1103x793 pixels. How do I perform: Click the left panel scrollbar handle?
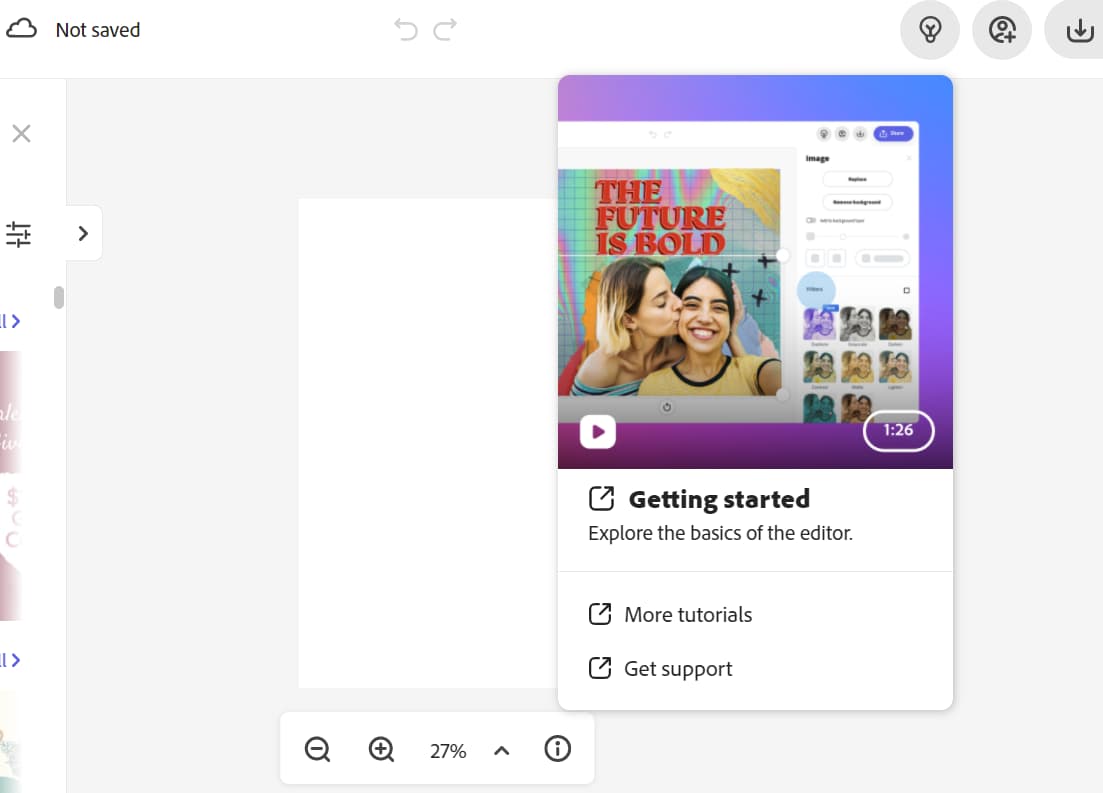pyautogui.click(x=59, y=298)
